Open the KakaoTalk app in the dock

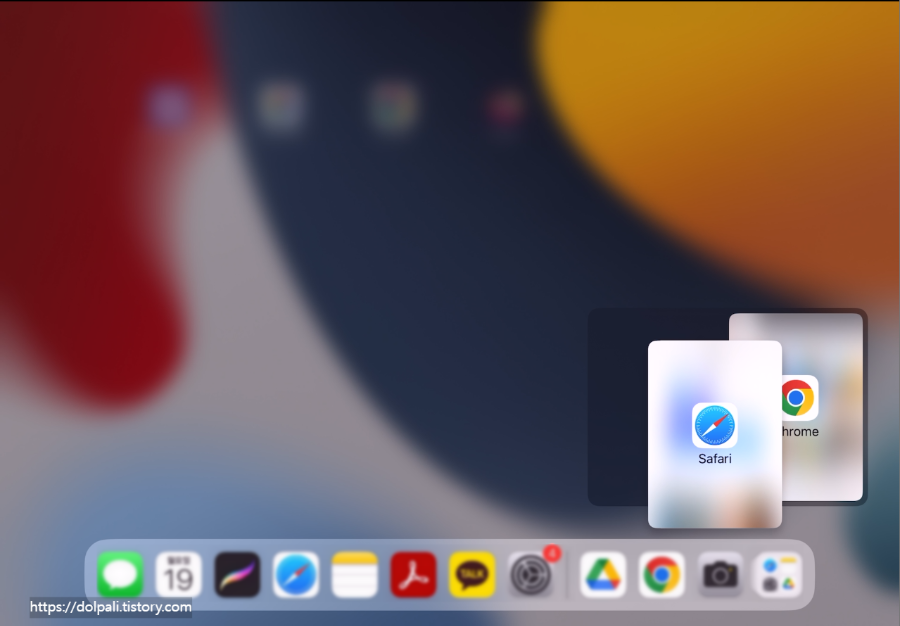[472, 574]
